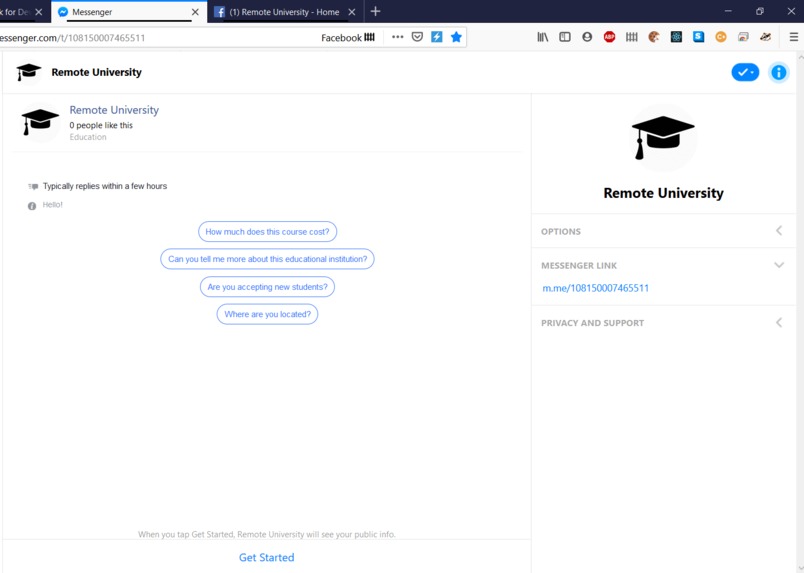The width and height of the screenshot is (804, 573).
Task: Switch to the Remote University - Home tab
Action: 284,12
